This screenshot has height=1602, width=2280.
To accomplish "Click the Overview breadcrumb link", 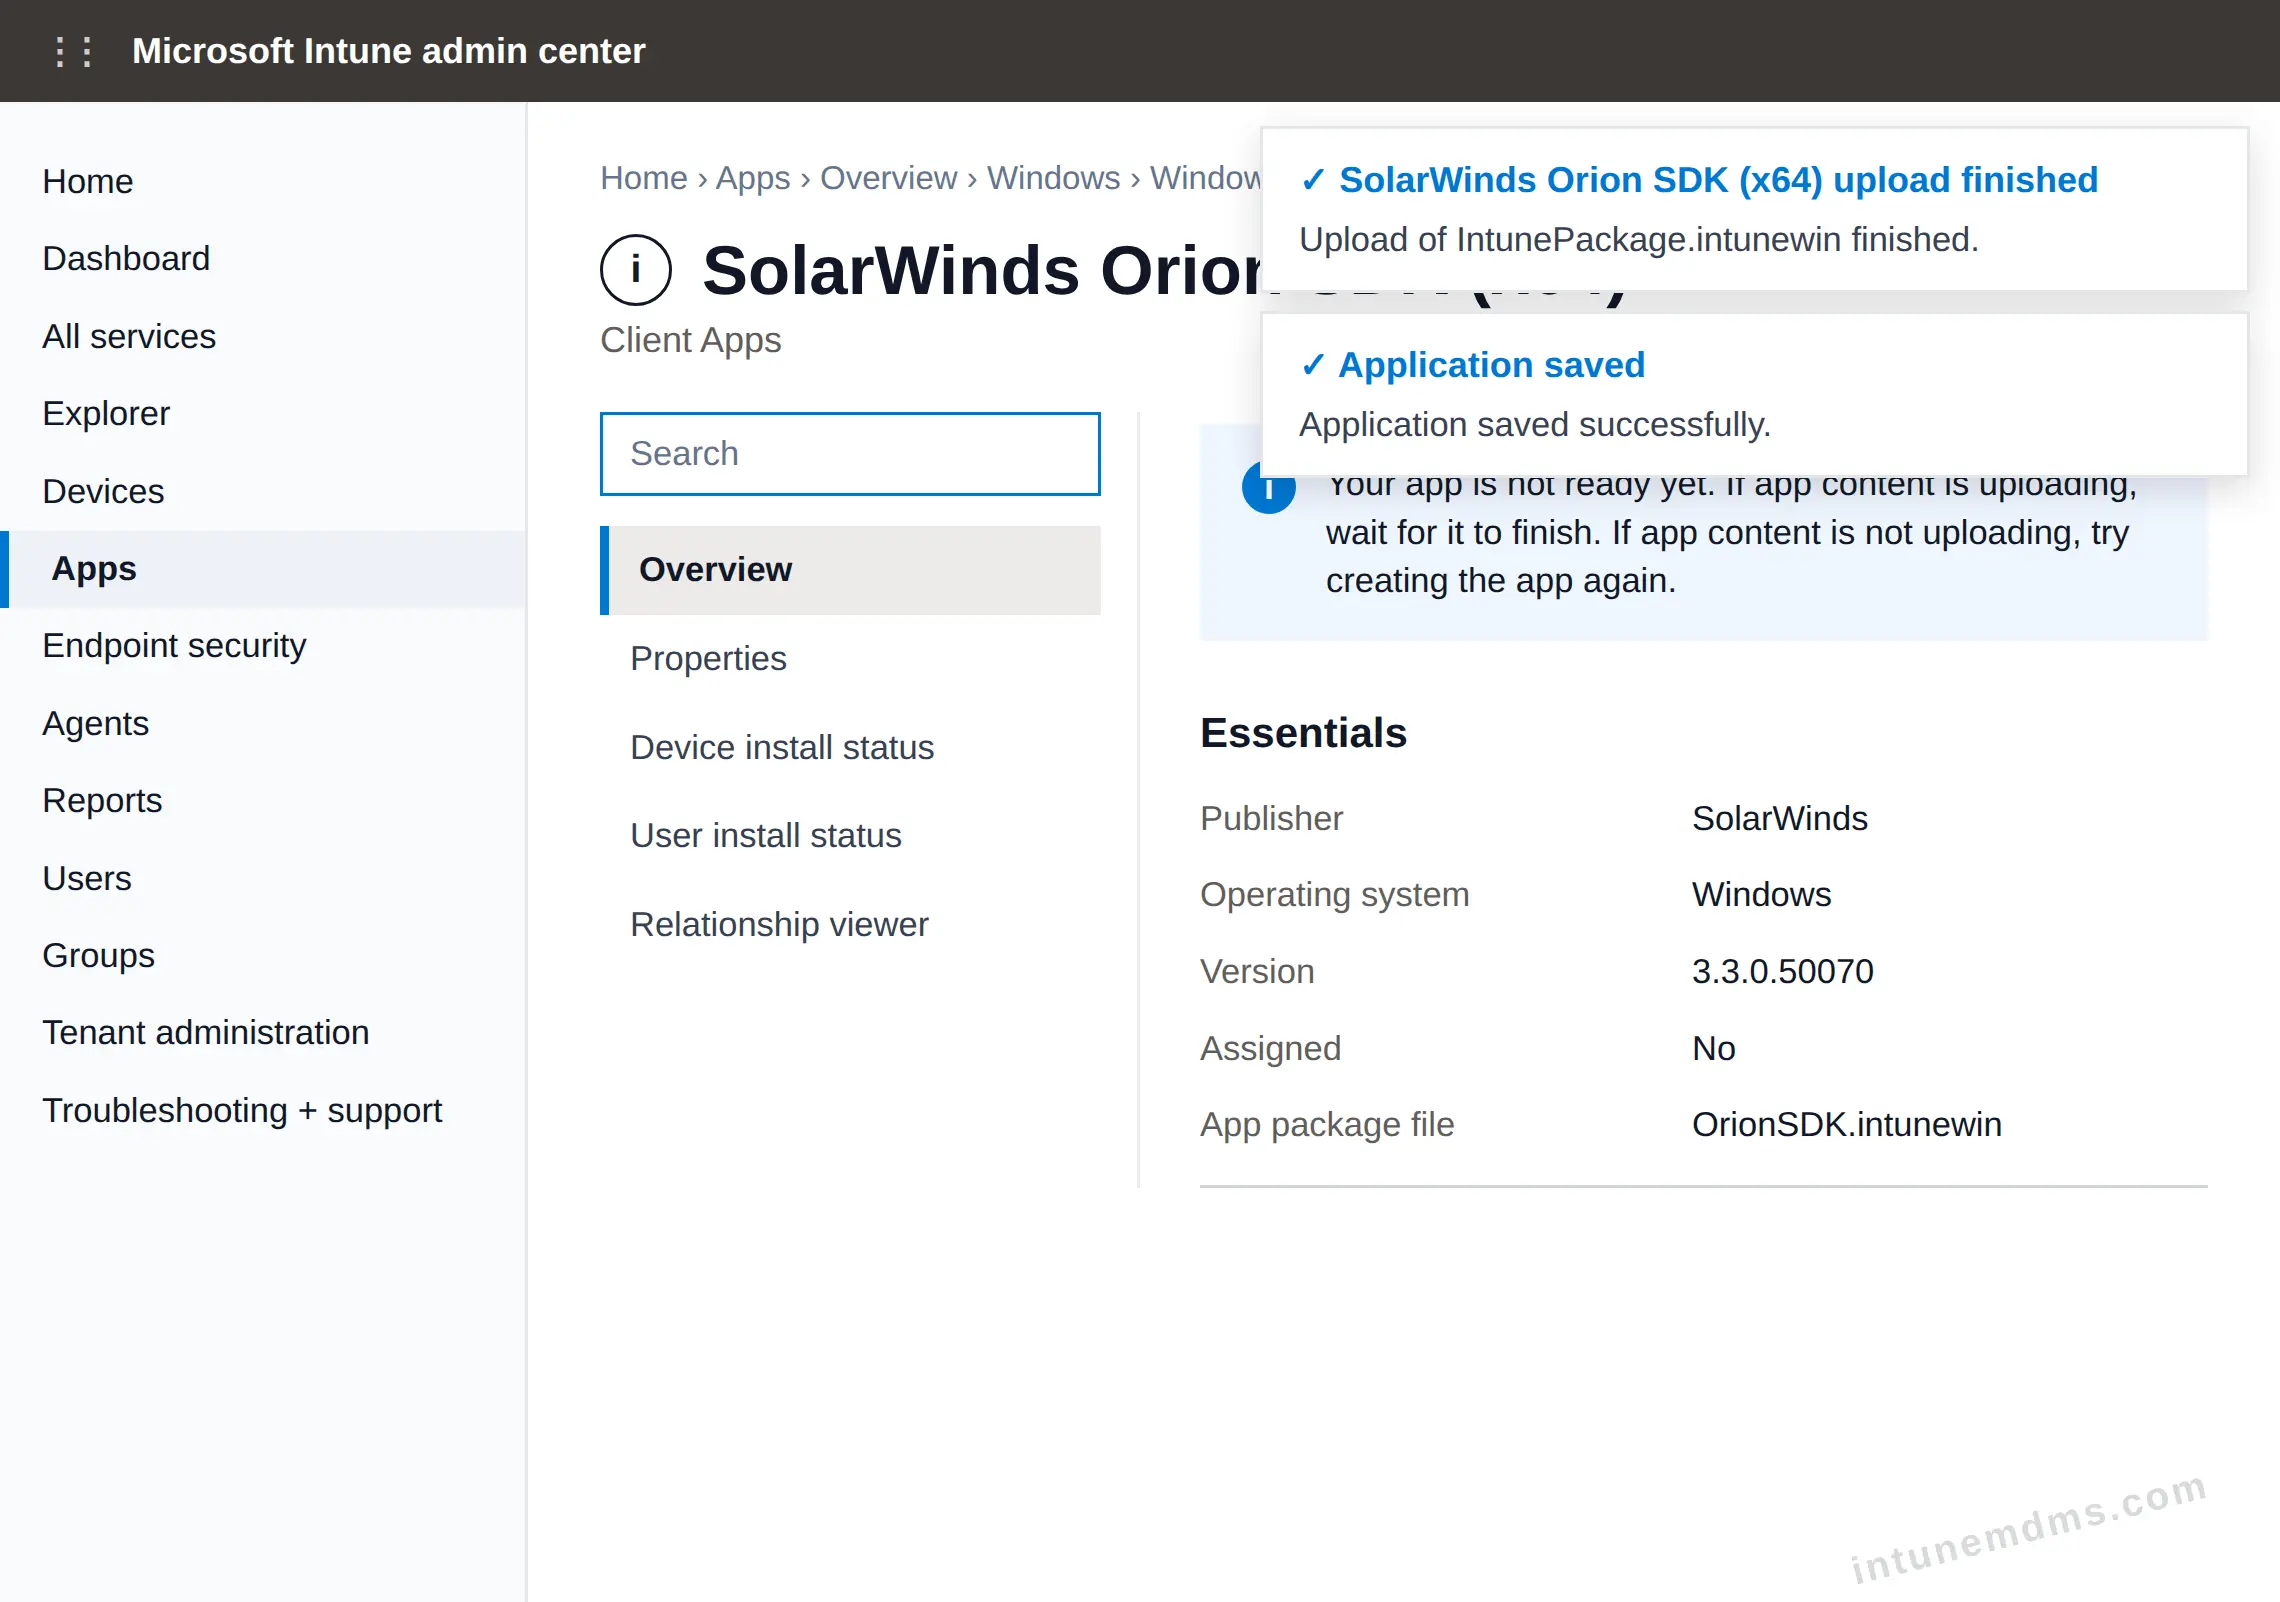I will [x=888, y=177].
